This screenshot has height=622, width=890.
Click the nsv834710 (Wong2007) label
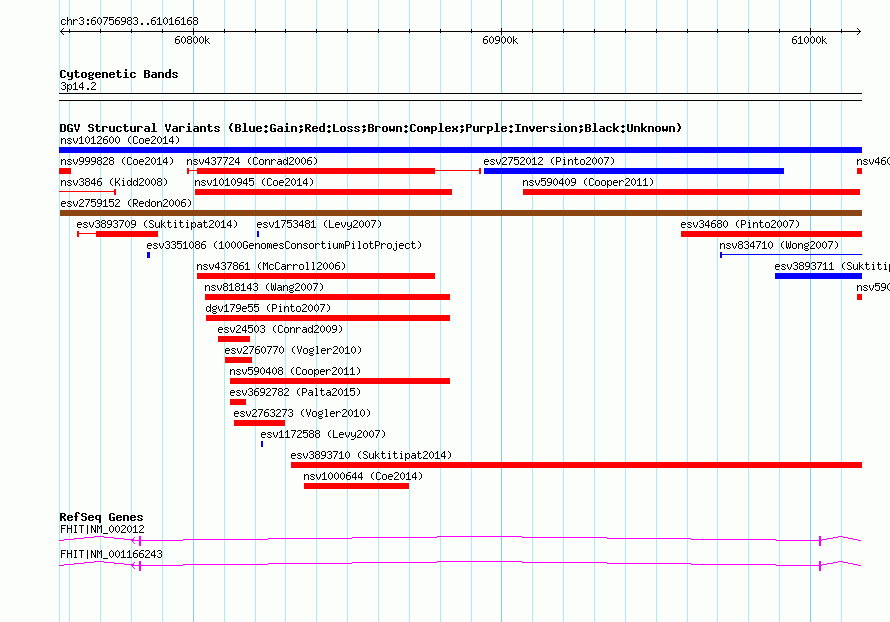click(779, 245)
